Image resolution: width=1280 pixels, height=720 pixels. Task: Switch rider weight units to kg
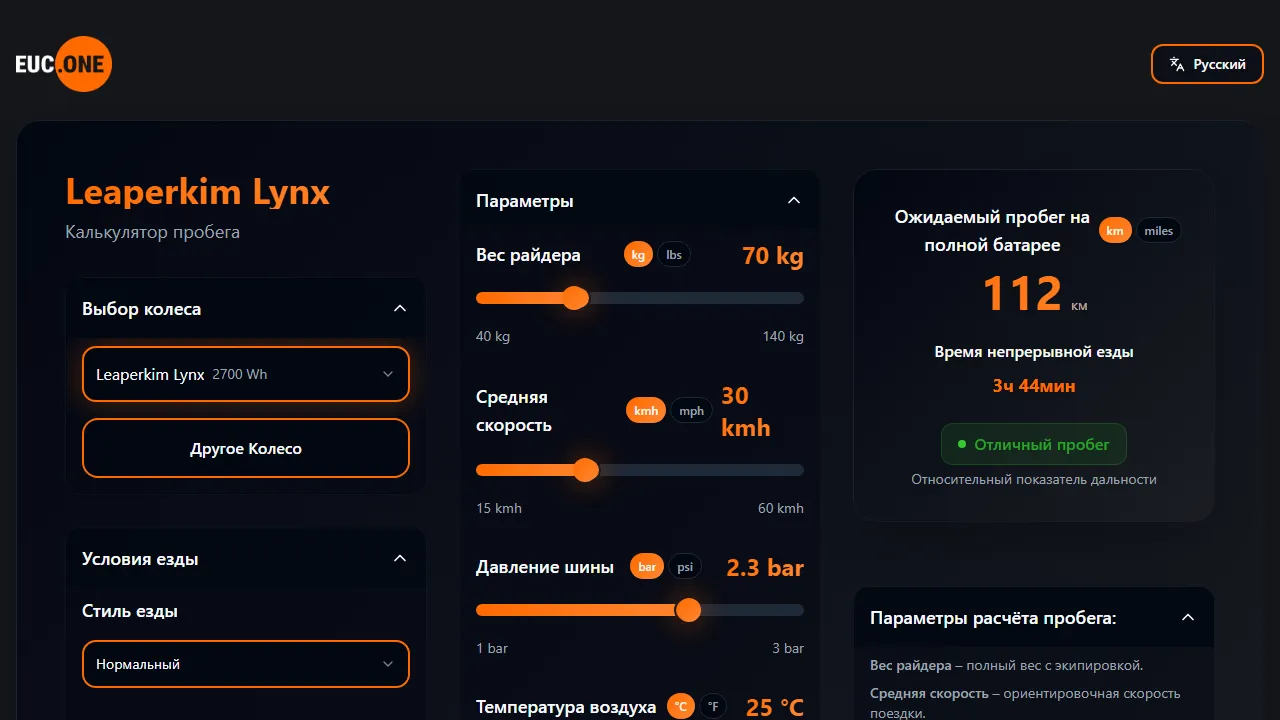coord(638,254)
